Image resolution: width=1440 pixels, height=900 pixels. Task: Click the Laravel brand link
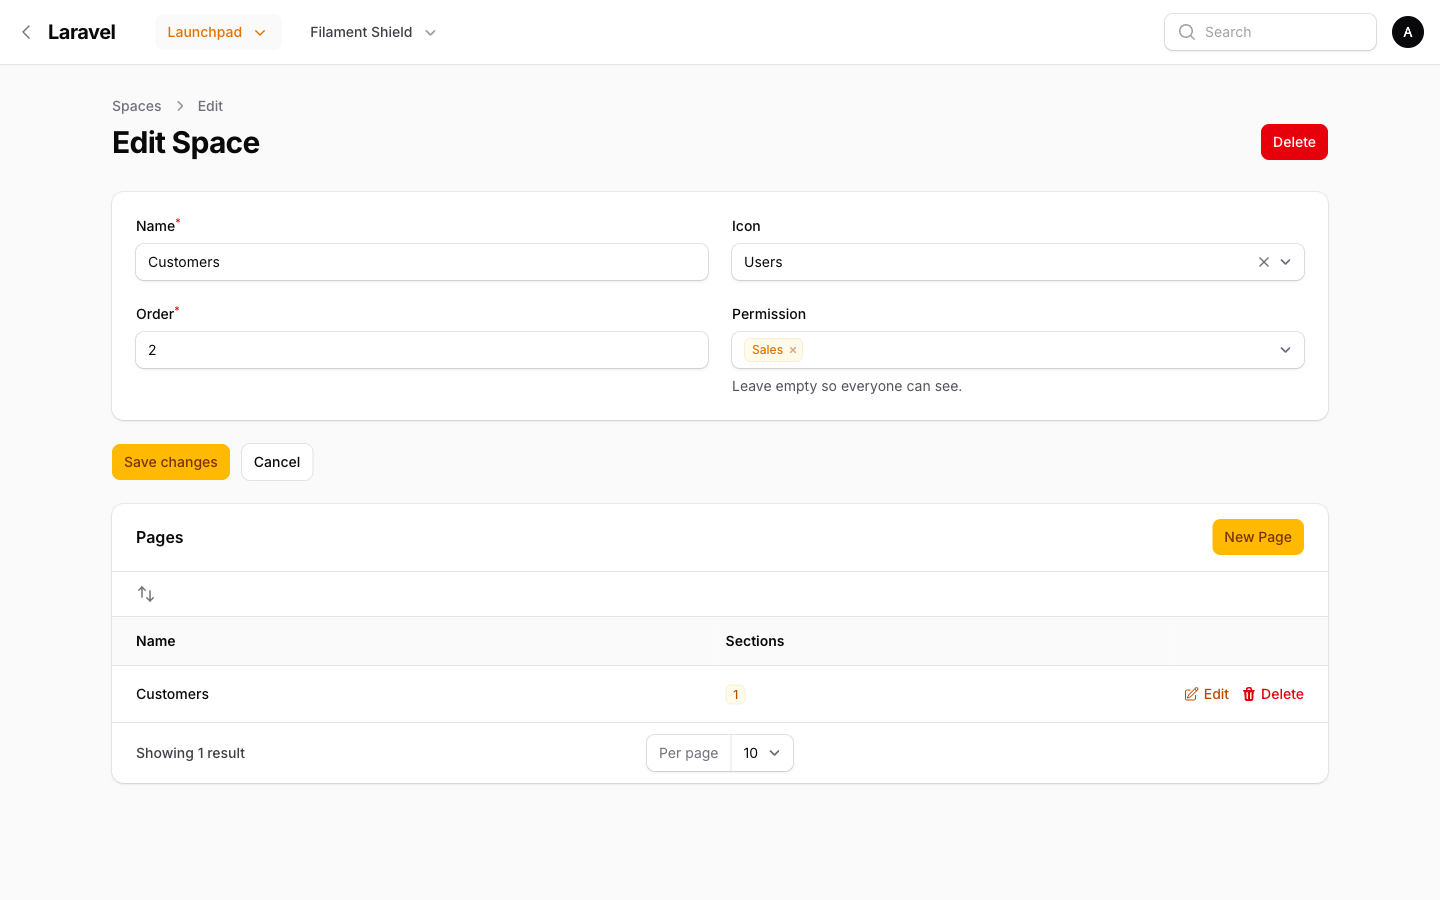(82, 32)
